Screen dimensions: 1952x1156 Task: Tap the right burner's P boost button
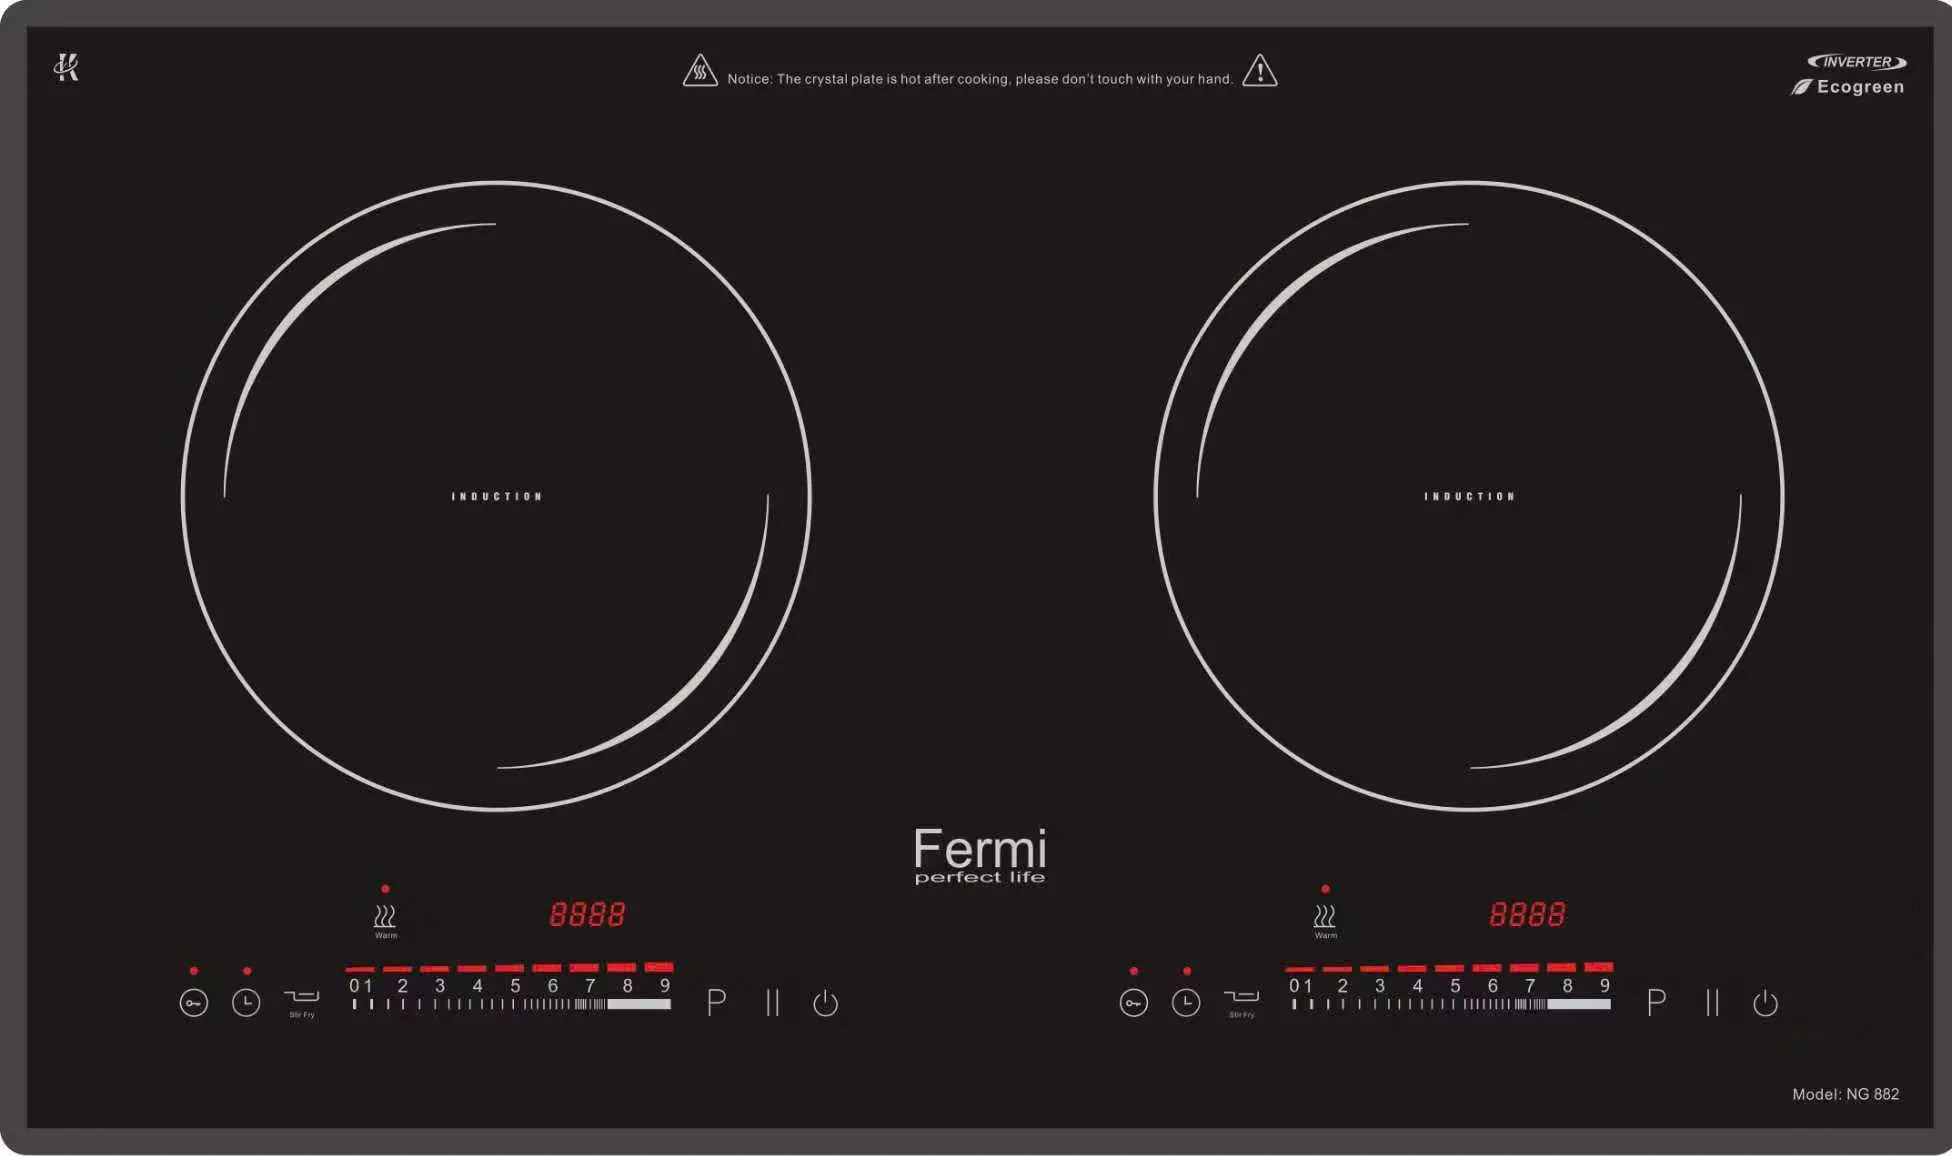1656,1002
